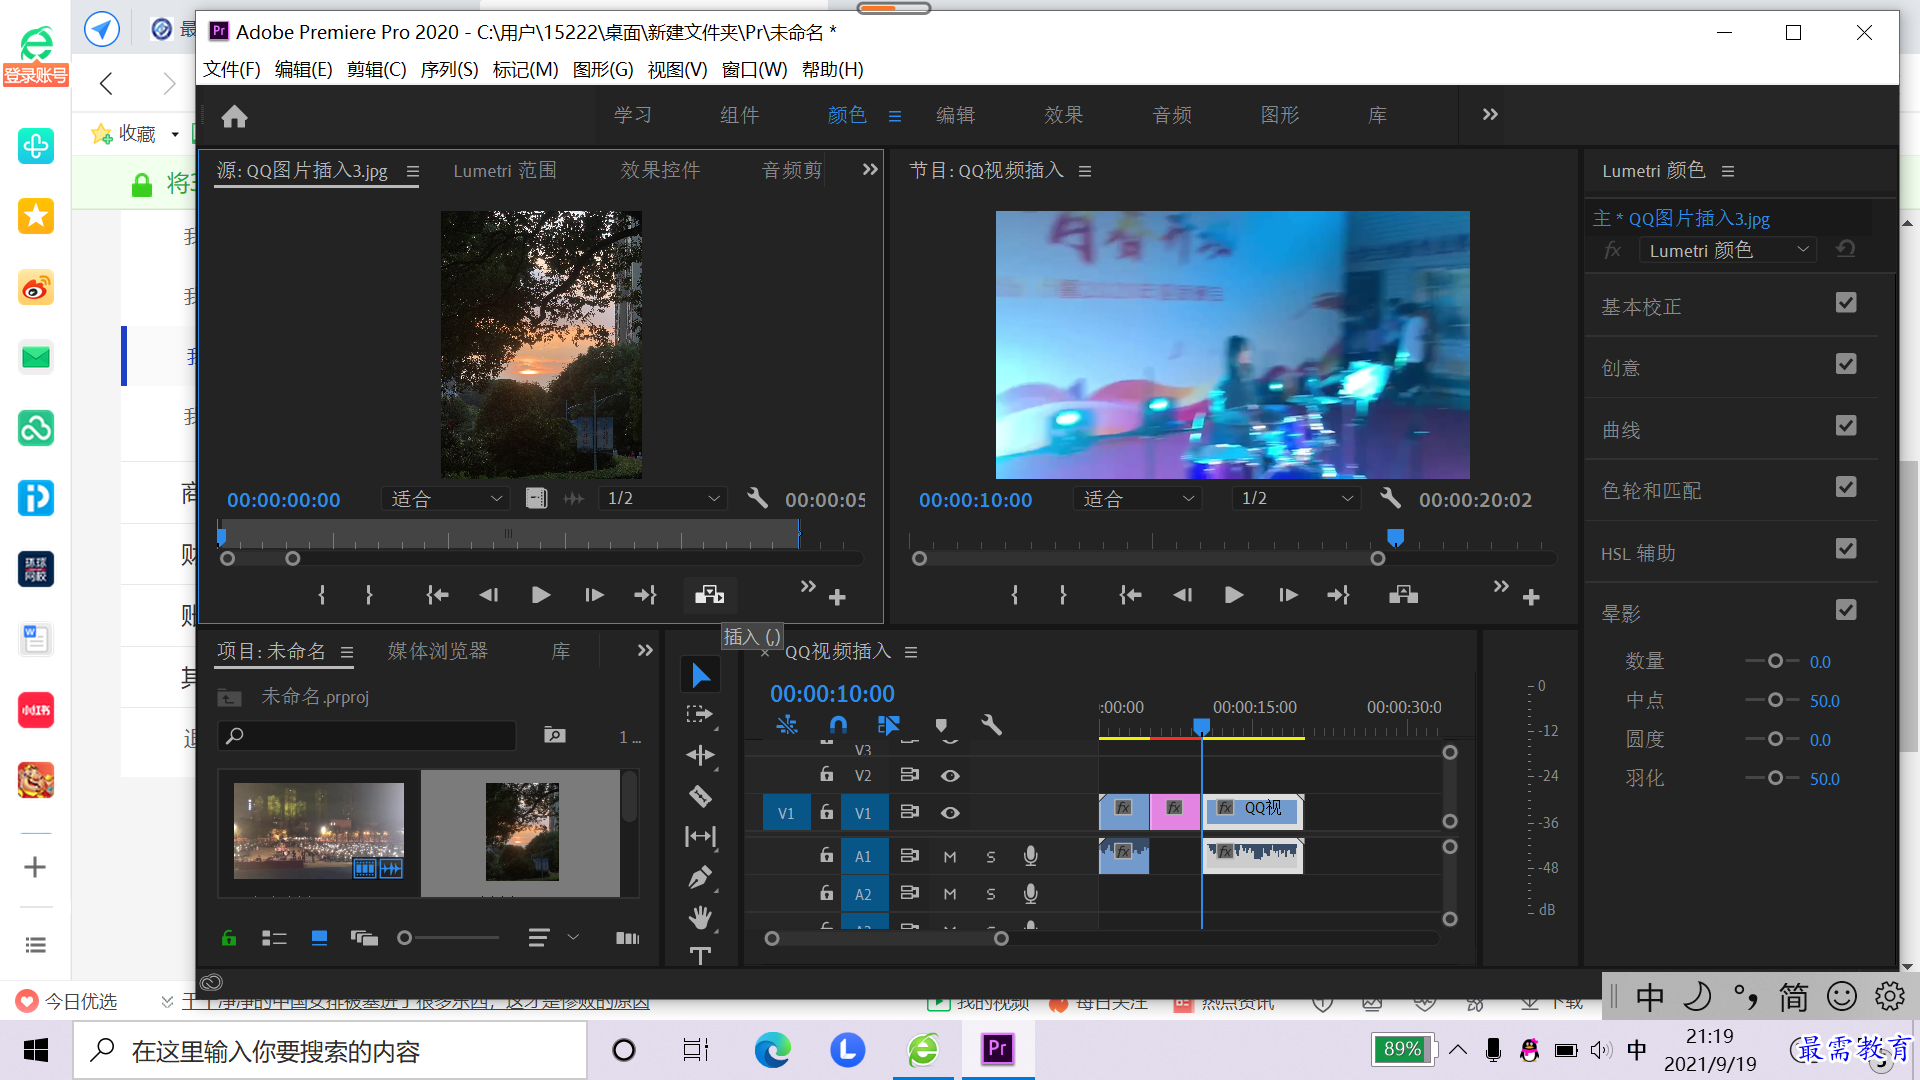The width and height of the screenshot is (1920, 1080).
Task: Open the 窗口(W) menu
Action: coord(754,69)
